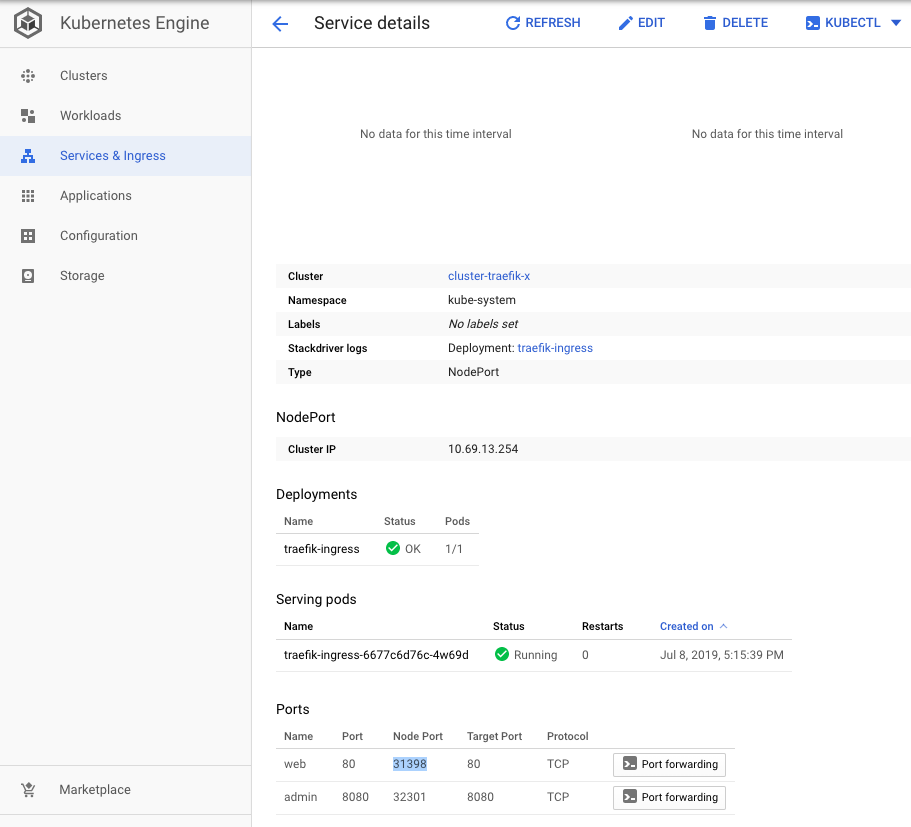Click the Clusters sidebar icon

click(x=28, y=76)
